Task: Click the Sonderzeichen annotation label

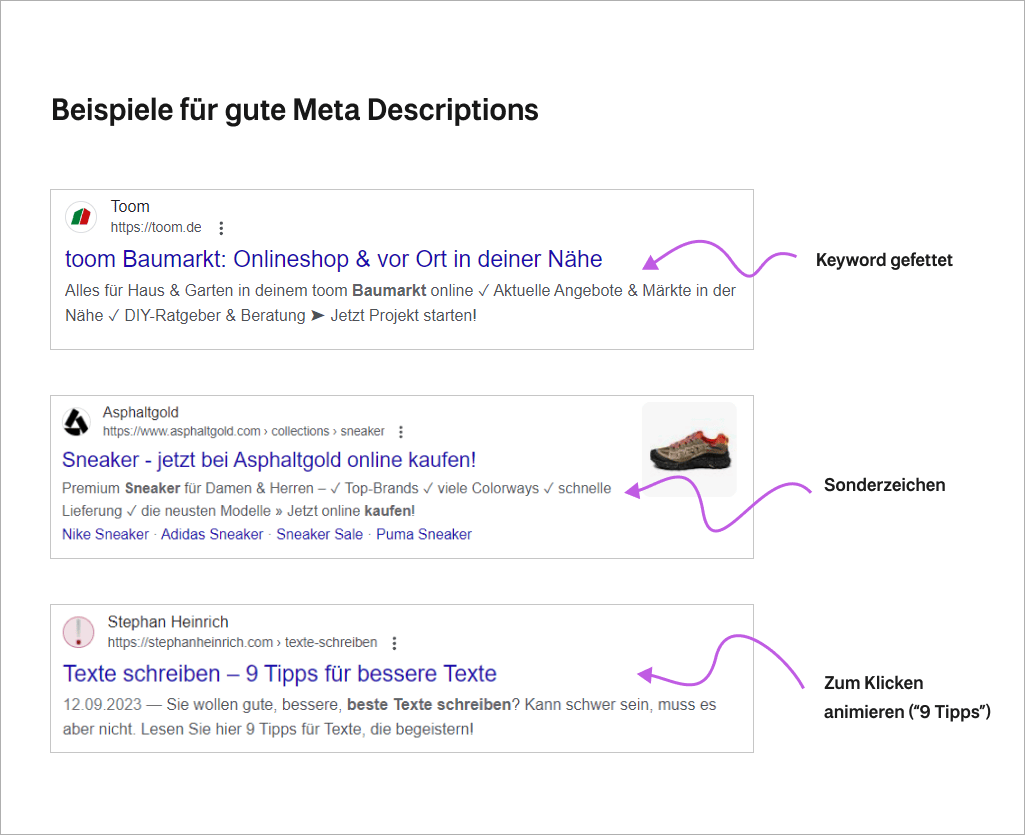Action: 884,485
